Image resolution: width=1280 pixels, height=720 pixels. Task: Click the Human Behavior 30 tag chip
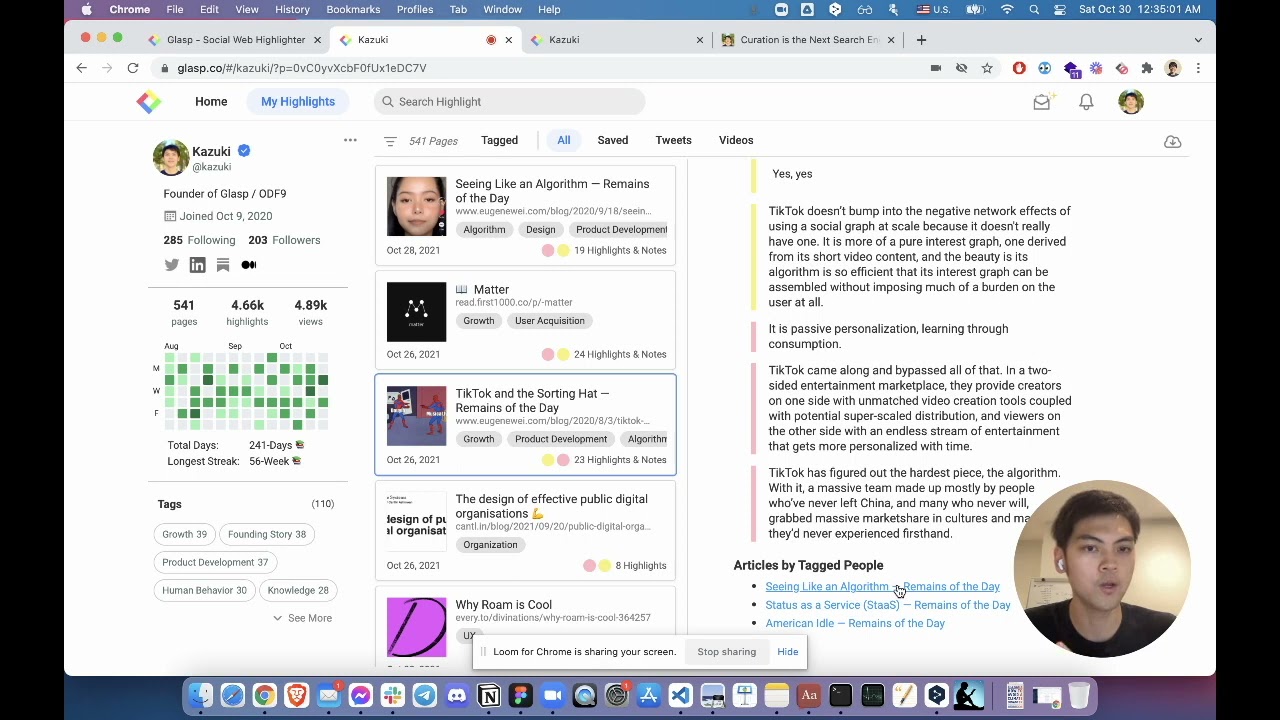click(x=204, y=590)
